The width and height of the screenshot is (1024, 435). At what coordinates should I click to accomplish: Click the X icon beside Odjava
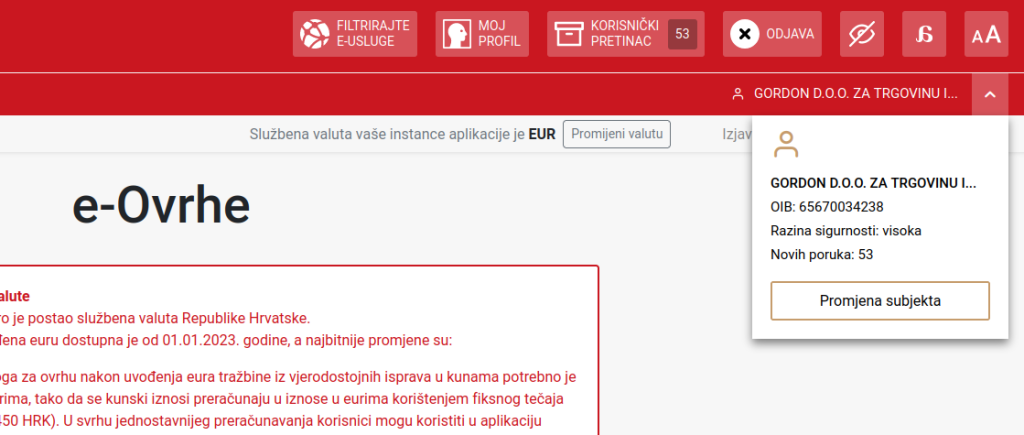pyautogui.click(x=744, y=34)
